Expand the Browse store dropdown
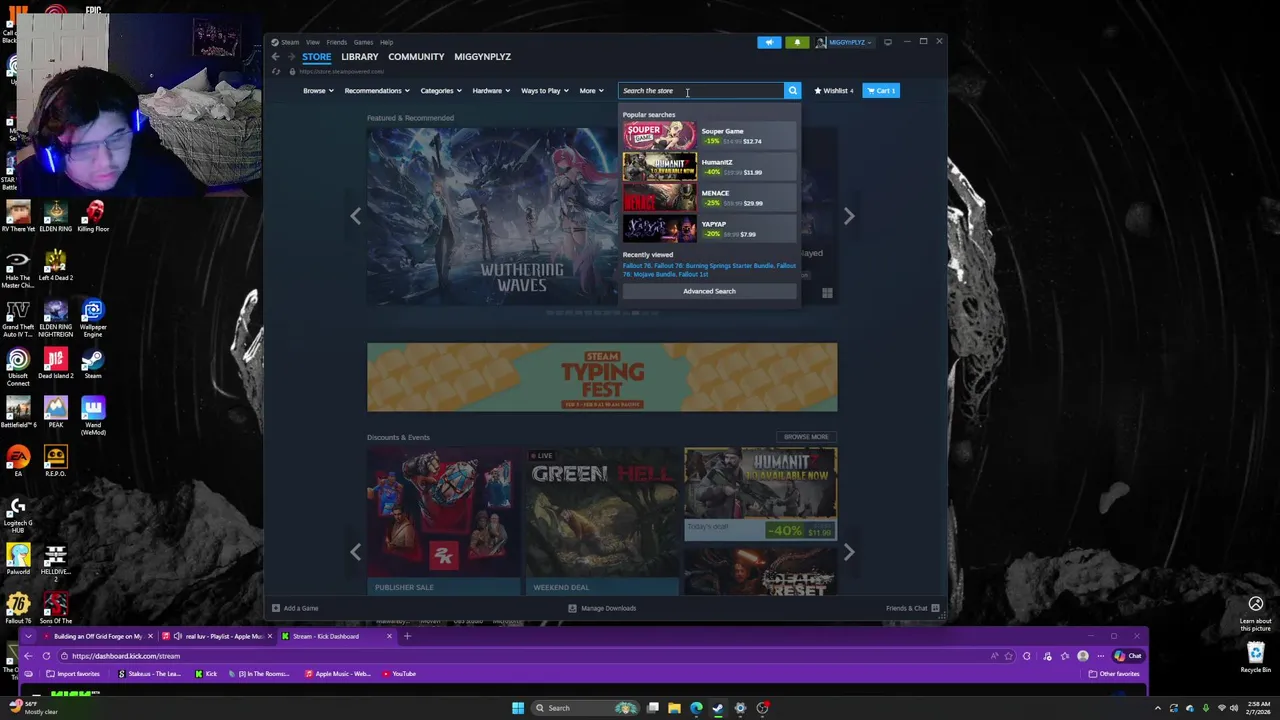Image resolution: width=1280 pixels, height=720 pixels. click(319, 91)
